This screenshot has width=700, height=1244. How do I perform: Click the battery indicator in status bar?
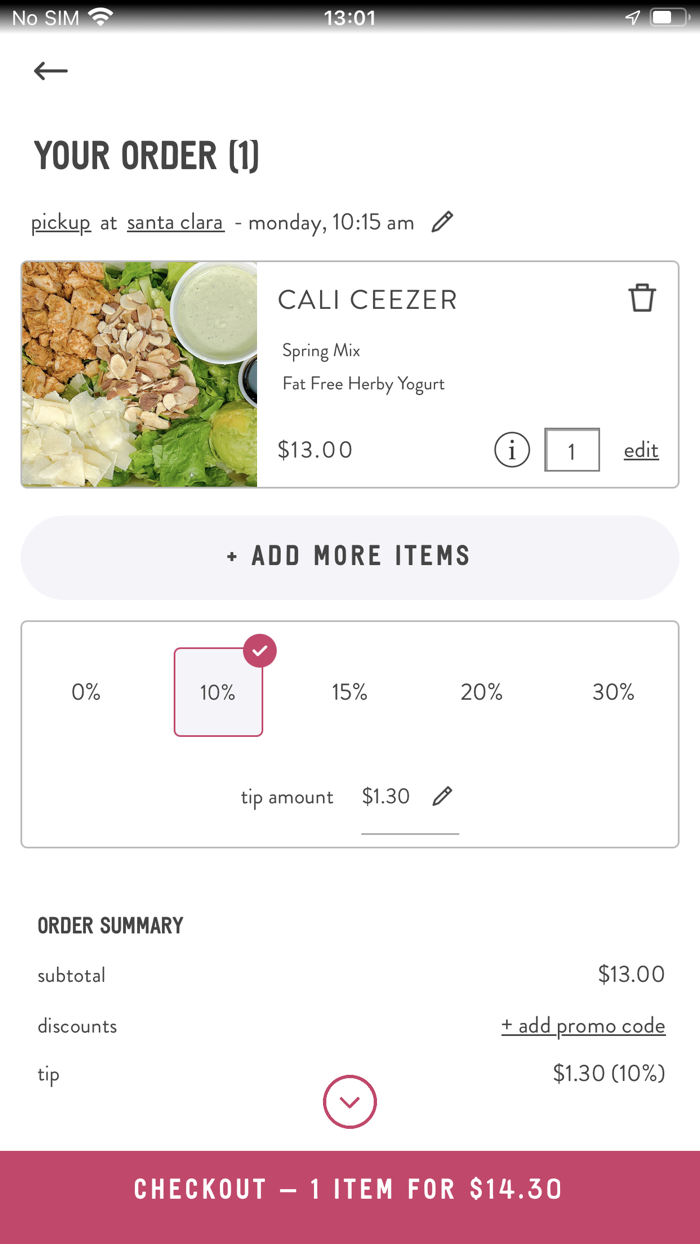(x=670, y=15)
